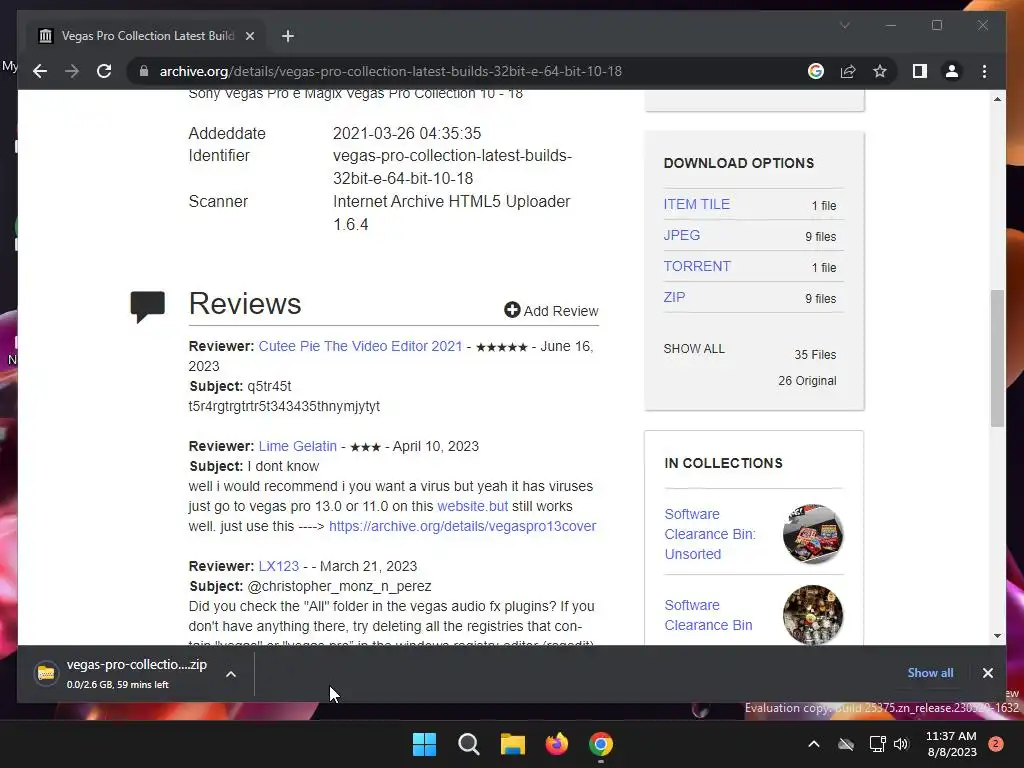Click scrollbar down arrow
The width and height of the screenshot is (1024, 768).
(997, 635)
